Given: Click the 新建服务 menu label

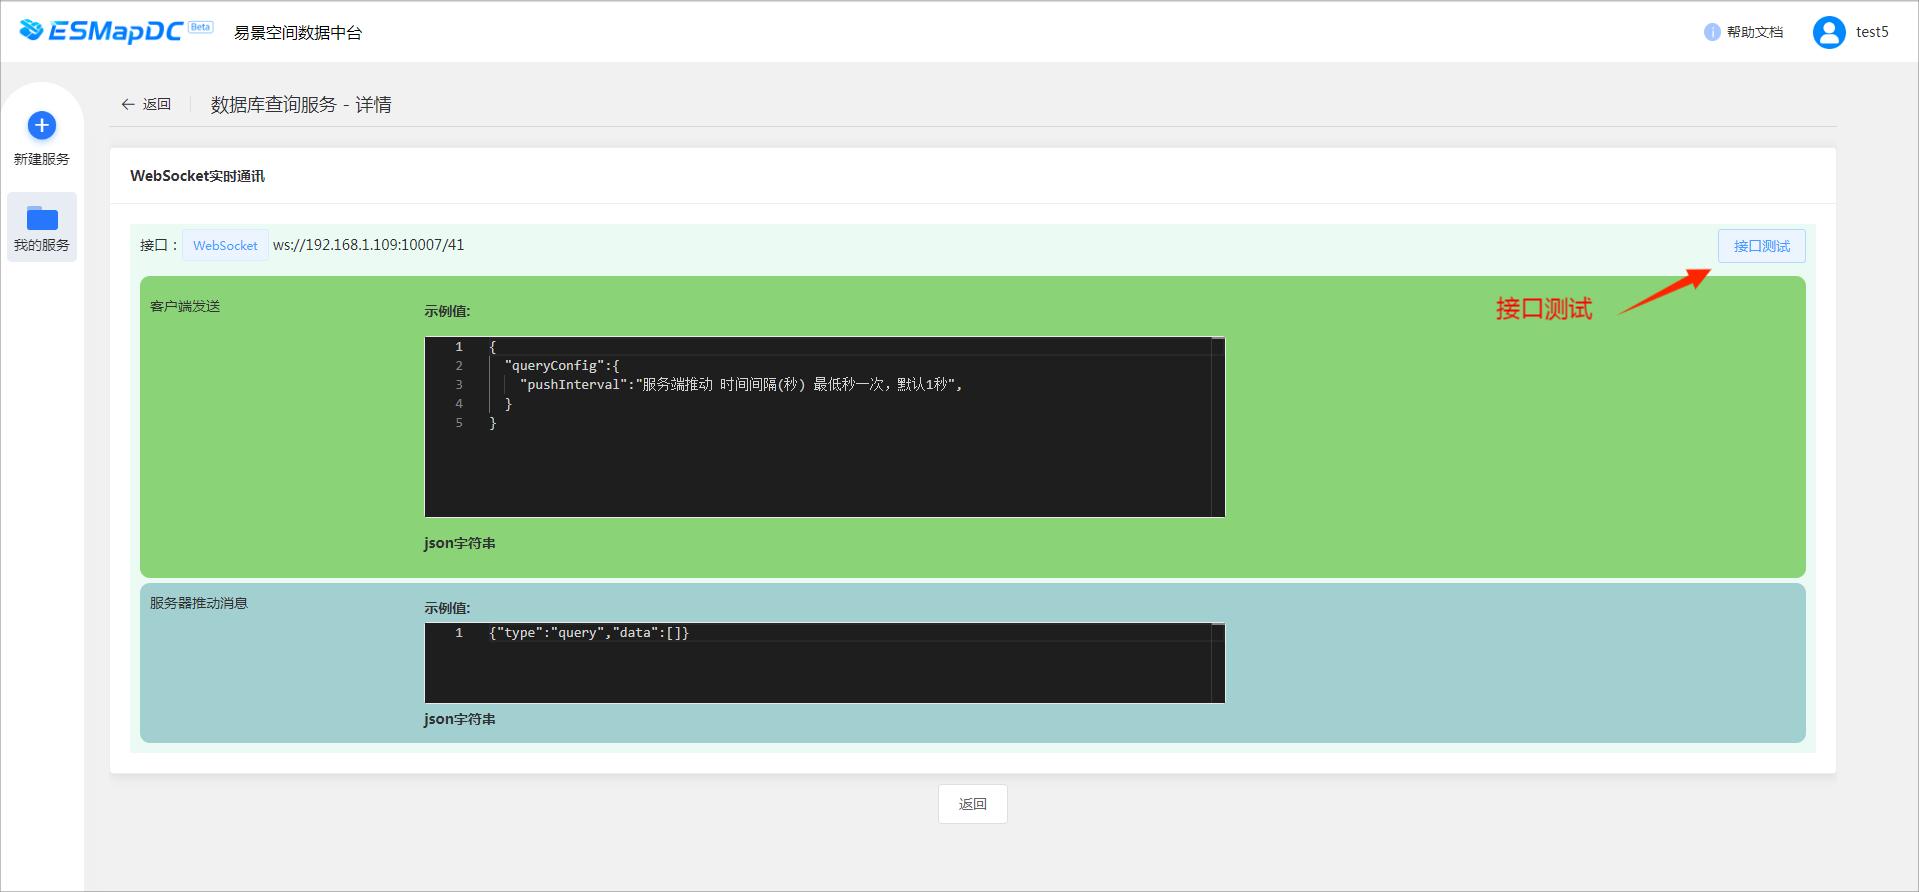Looking at the screenshot, I should (42, 159).
